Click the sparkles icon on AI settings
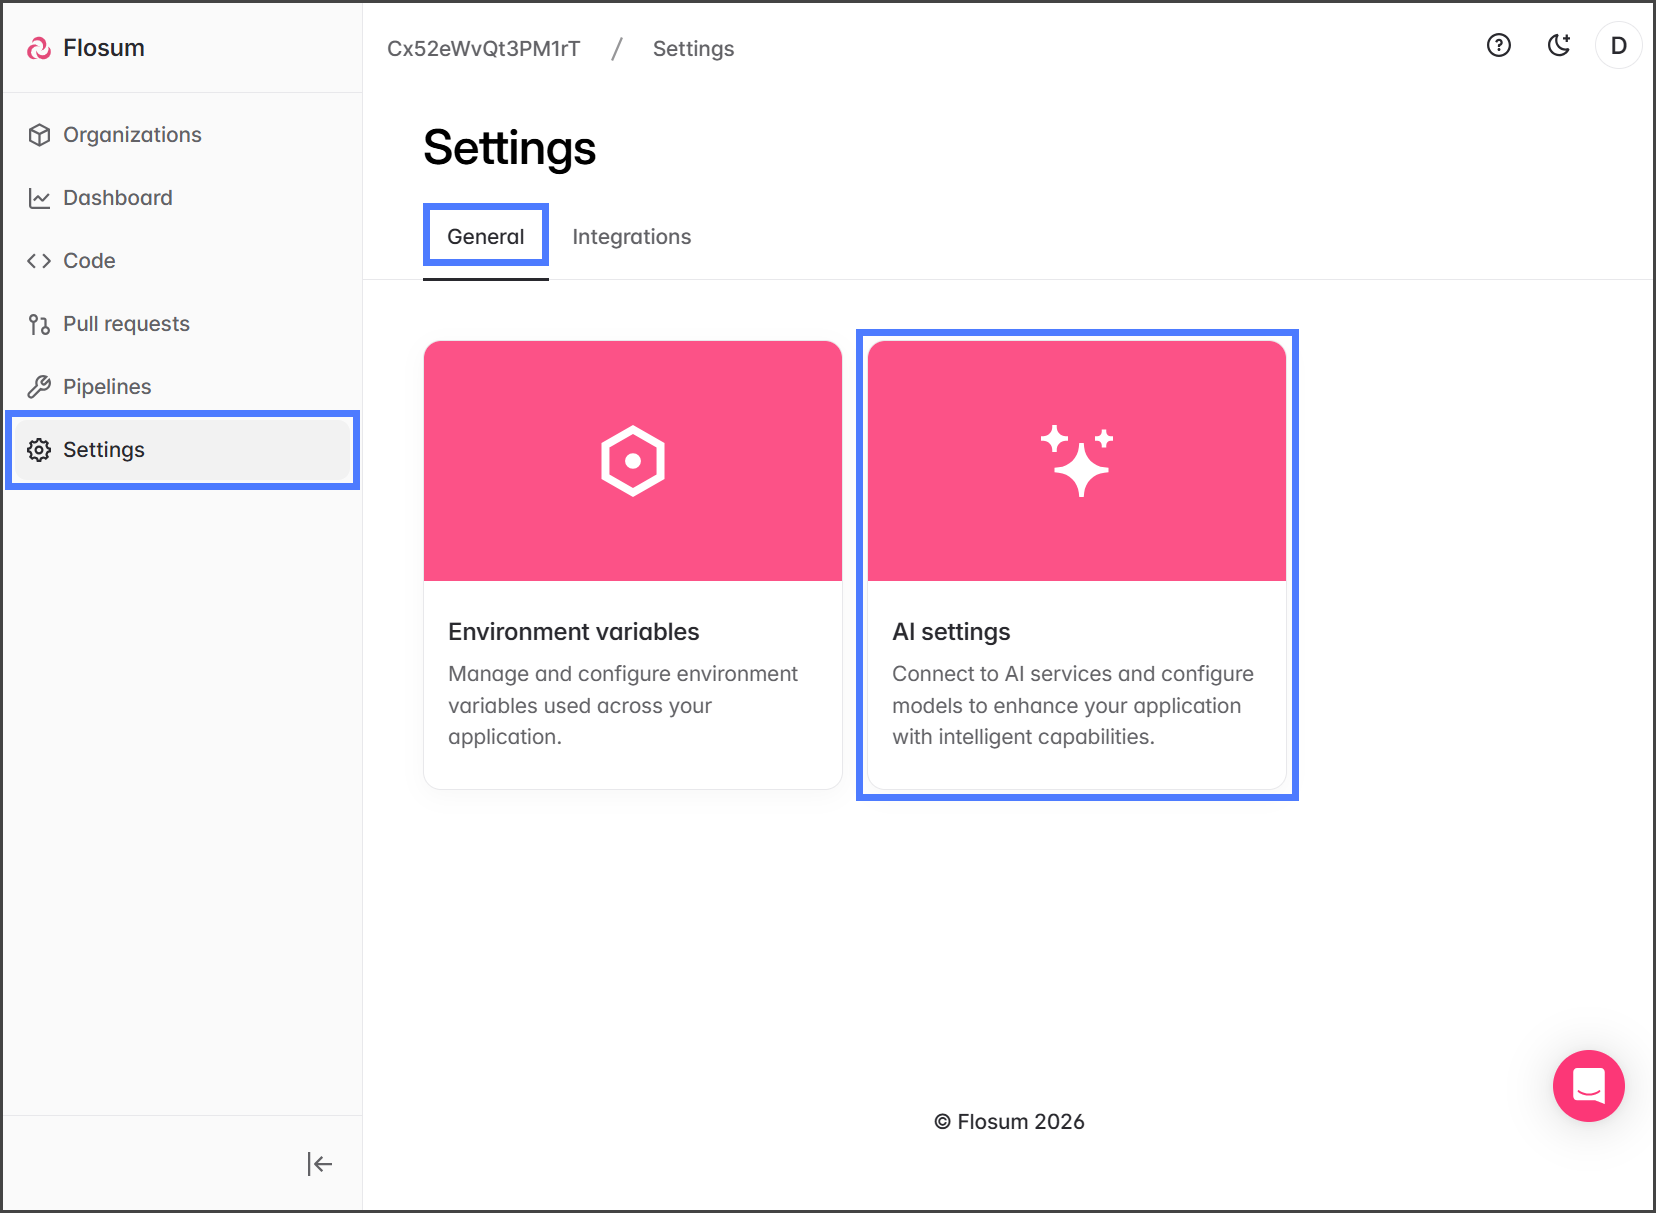 click(1076, 461)
